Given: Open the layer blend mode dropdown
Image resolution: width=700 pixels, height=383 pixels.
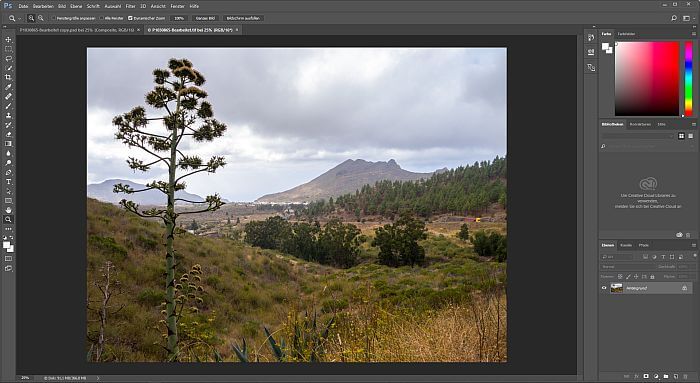Looking at the screenshot, I should [x=628, y=266].
